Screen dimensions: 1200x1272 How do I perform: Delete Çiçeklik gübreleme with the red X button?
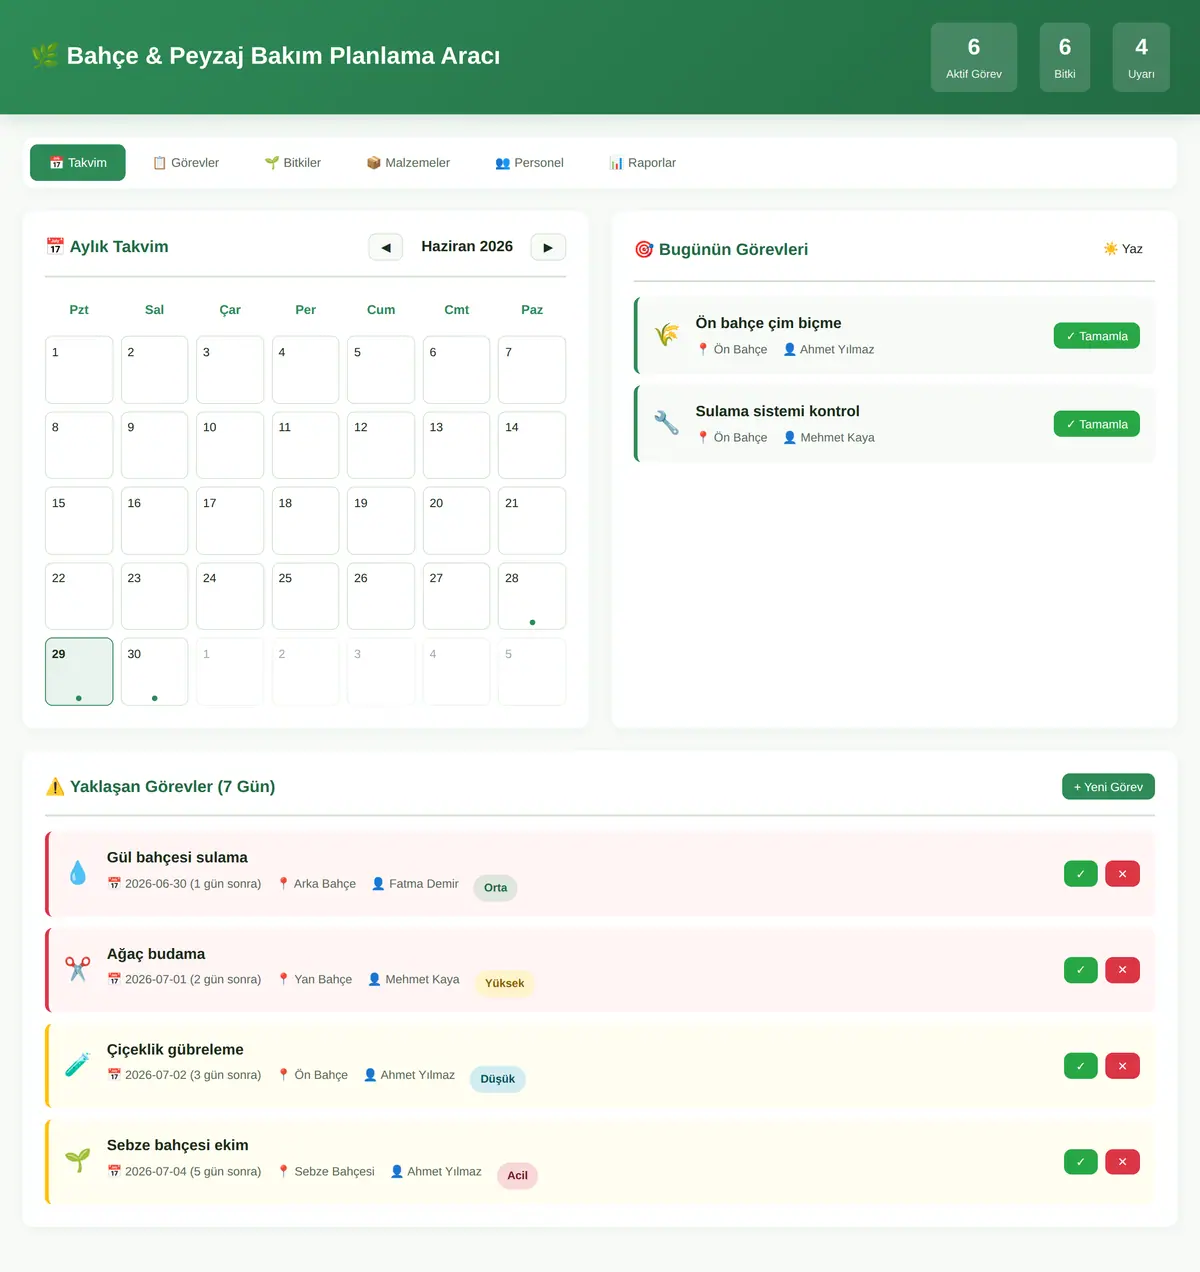point(1123,1066)
